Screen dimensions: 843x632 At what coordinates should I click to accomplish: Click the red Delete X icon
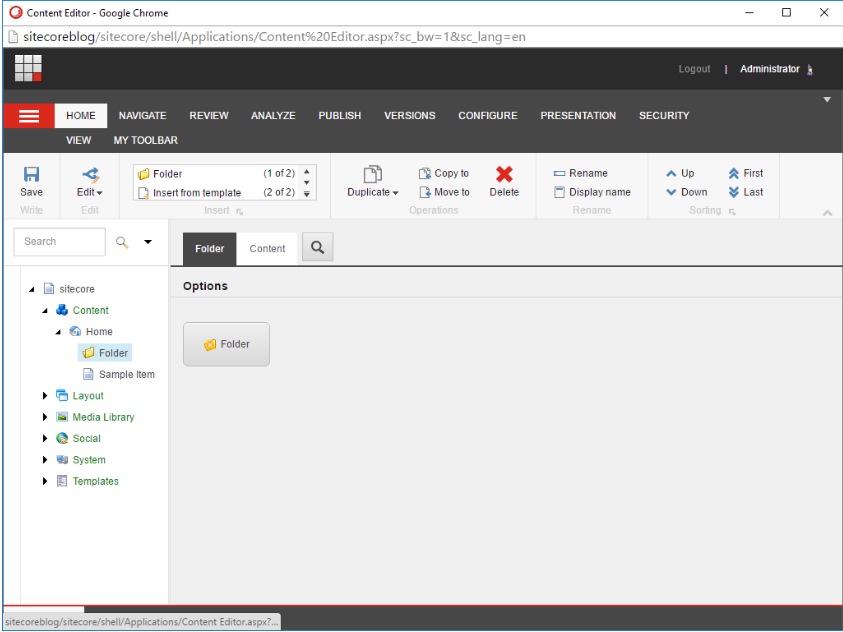[504, 174]
